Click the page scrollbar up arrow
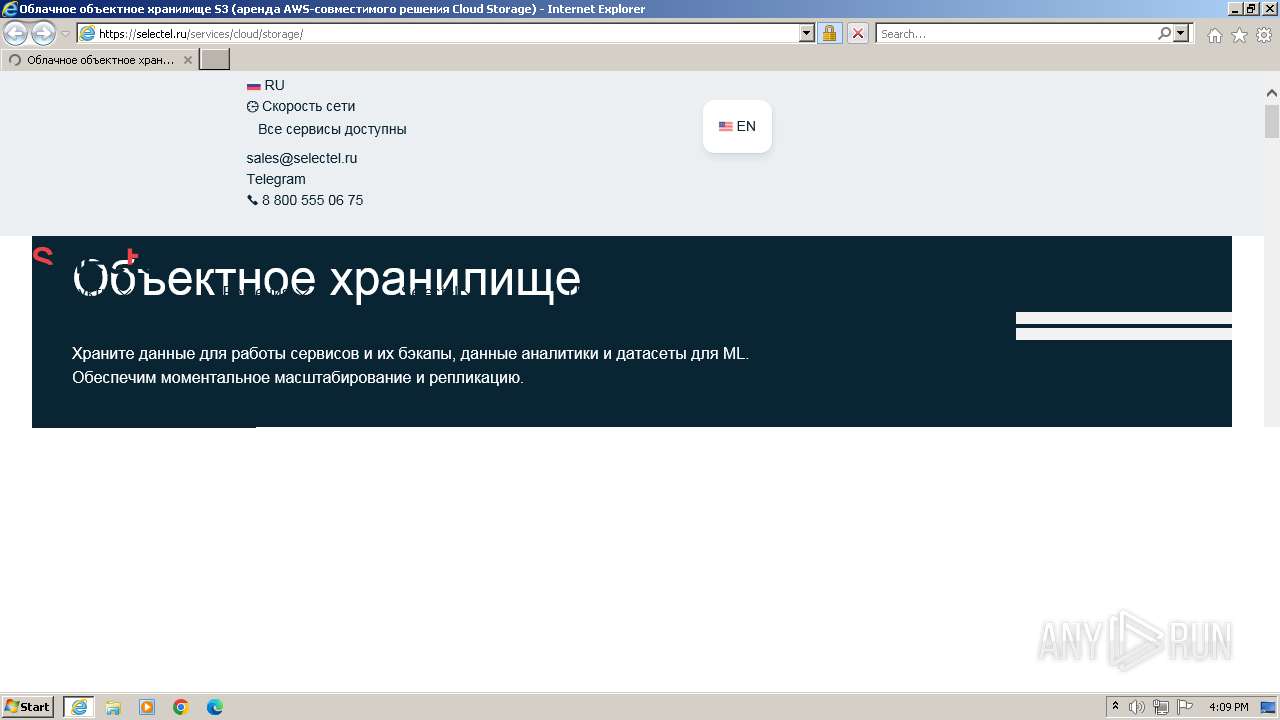 [x=1272, y=93]
